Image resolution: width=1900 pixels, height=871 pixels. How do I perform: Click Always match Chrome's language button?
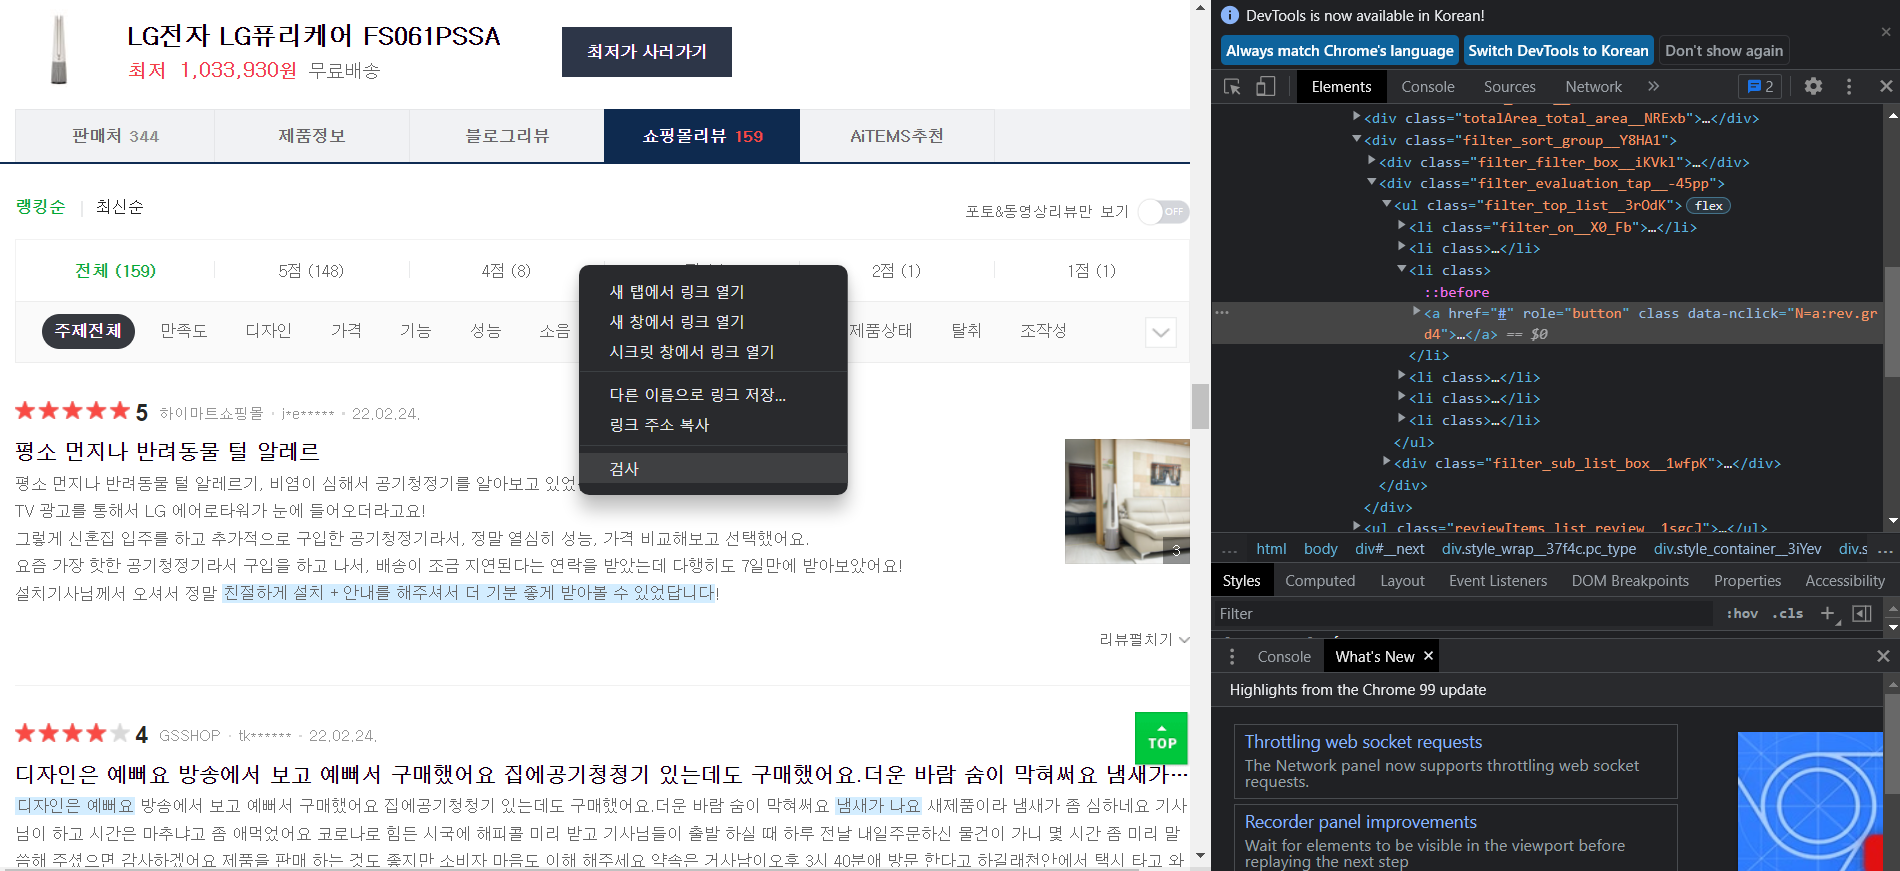[1339, 50]
